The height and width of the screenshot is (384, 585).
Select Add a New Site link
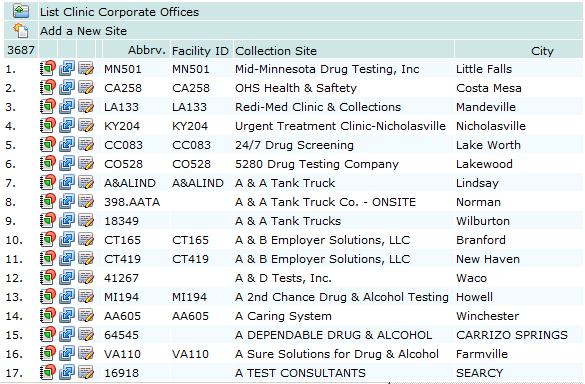coord(83,31)
